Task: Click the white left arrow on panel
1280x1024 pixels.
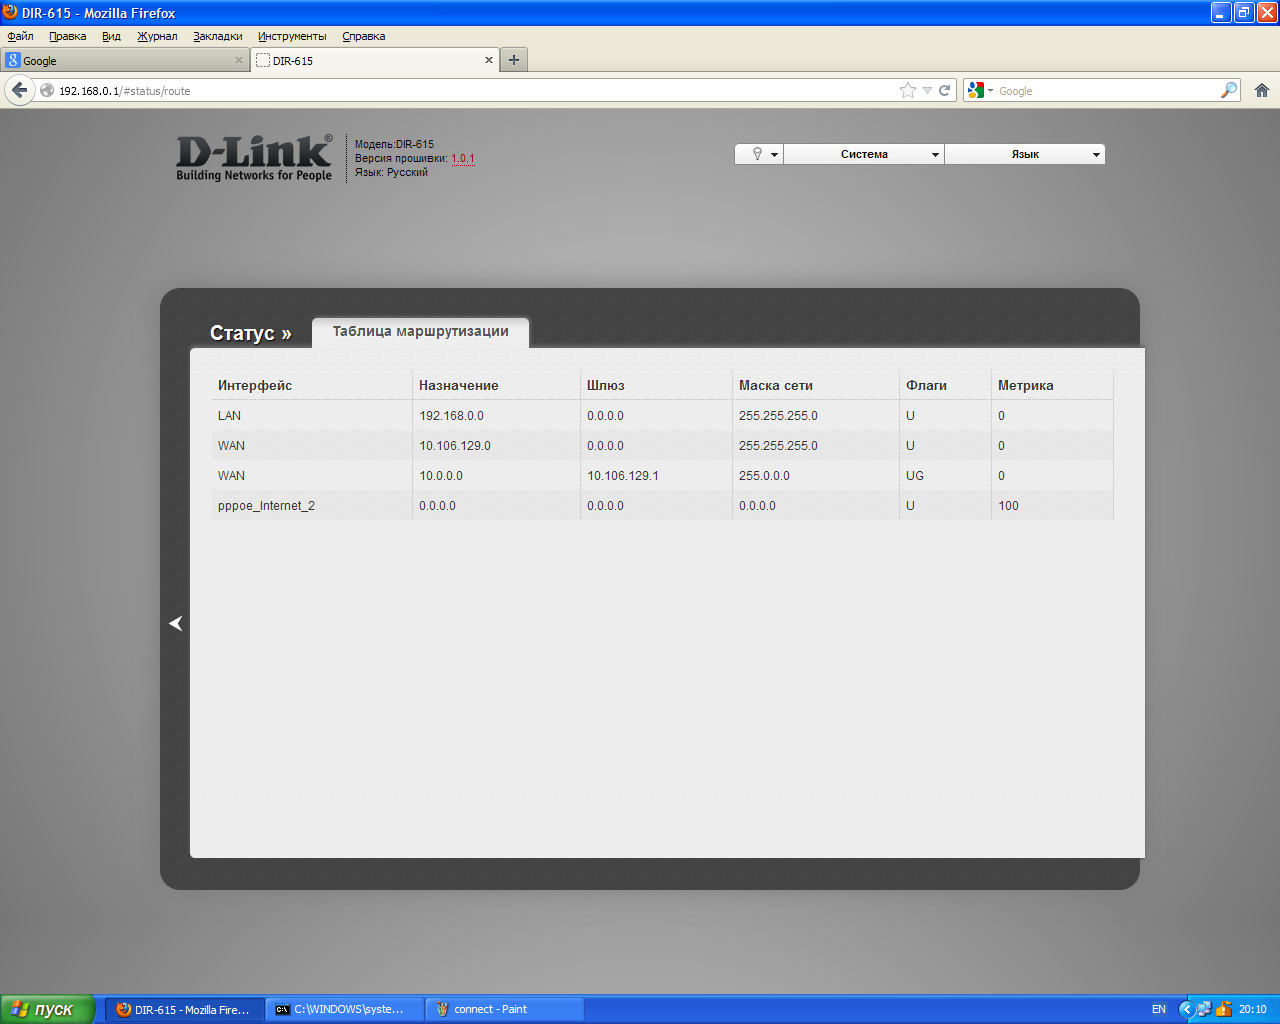Action: (x=176, y=623)
